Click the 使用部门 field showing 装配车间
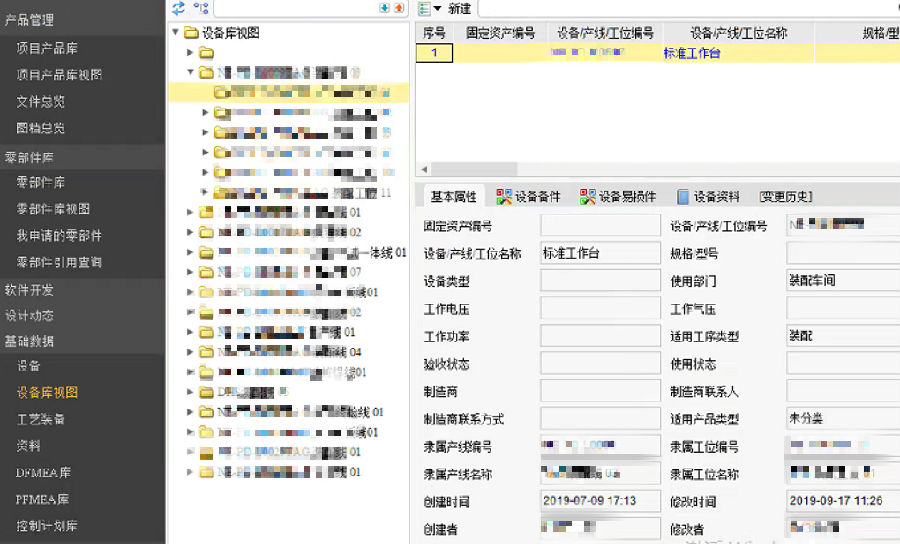This screenshot has width=900, height=544. (x=843, y=281)
